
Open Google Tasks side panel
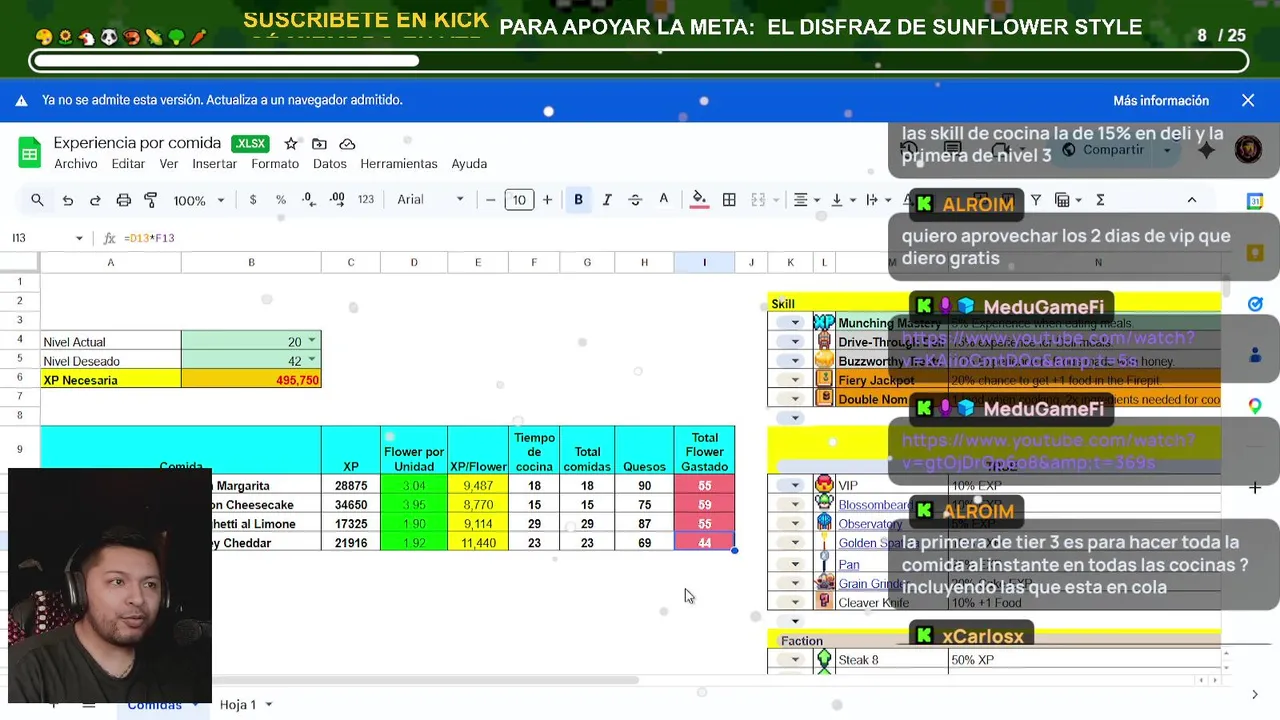(x=1255, y=303)
